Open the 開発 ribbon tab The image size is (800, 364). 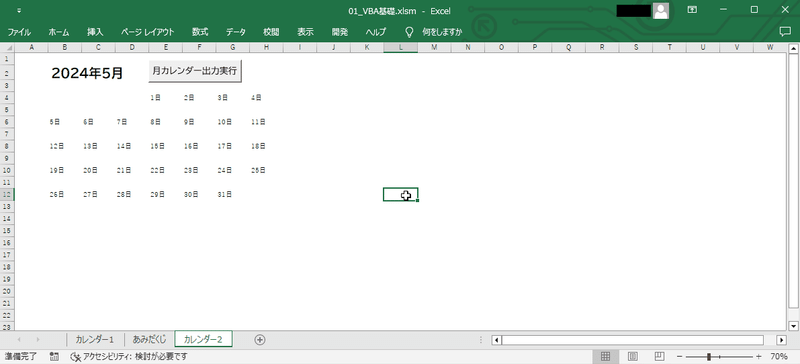point(339,32)
